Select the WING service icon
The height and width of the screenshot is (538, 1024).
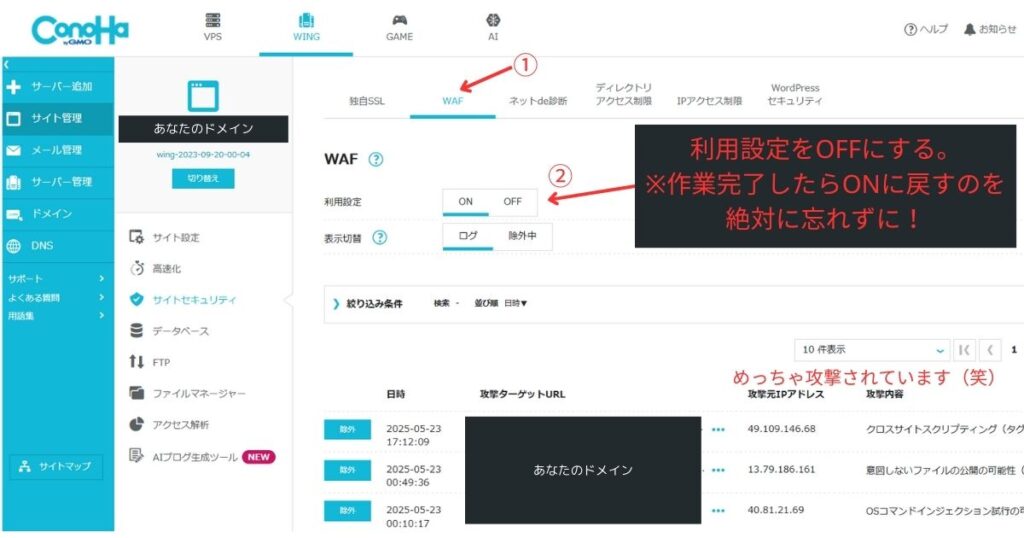click(306, 20)
